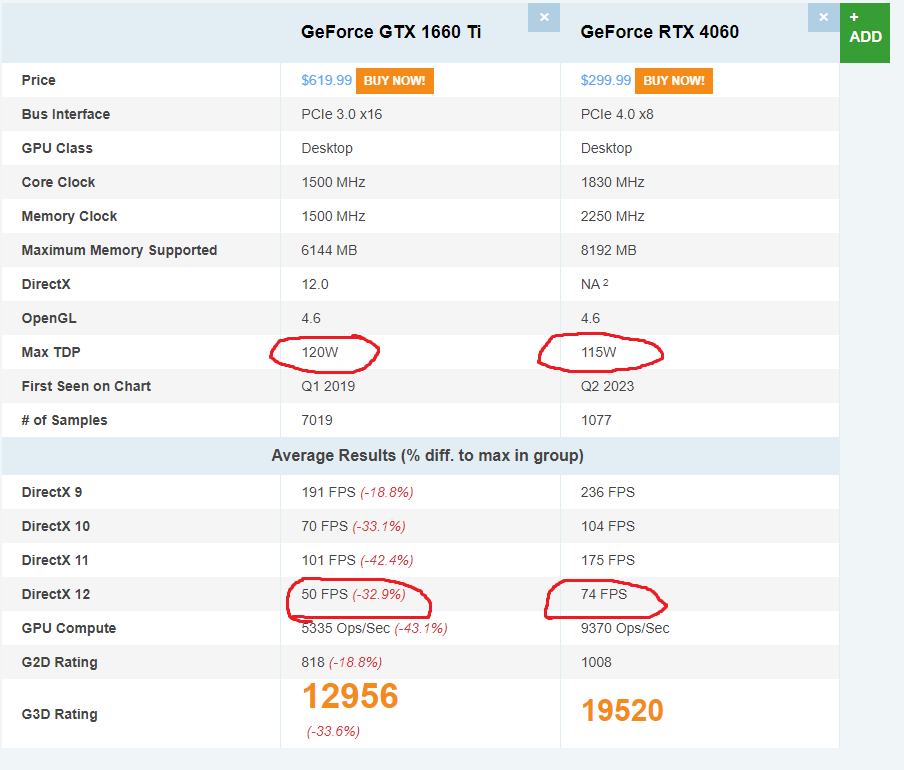Click the GPU Class row label

[57, 148]
